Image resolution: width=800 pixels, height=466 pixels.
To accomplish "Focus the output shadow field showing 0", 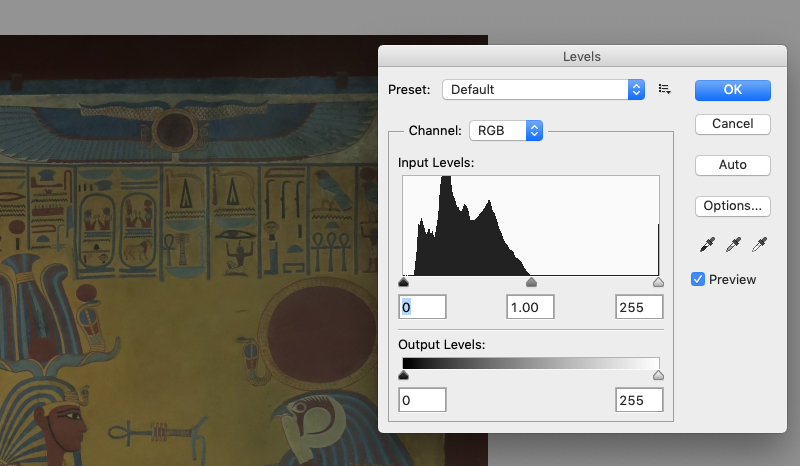I will pos(422,400).
